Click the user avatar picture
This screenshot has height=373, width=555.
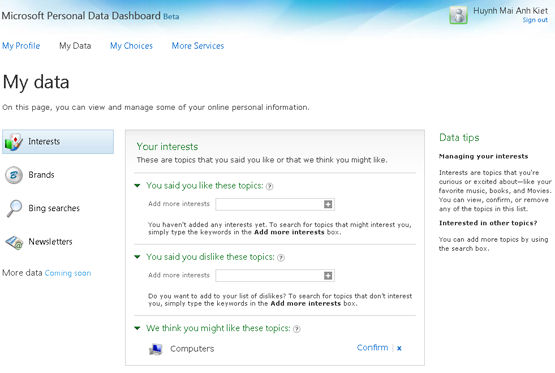pyautogui.click(x=458, y=15)
